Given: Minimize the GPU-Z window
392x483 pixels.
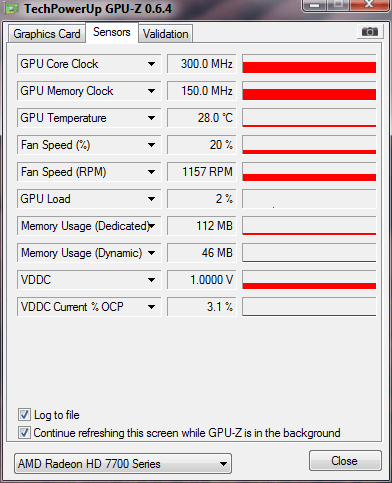Looking at the screenshot, I should pos(314,5).
